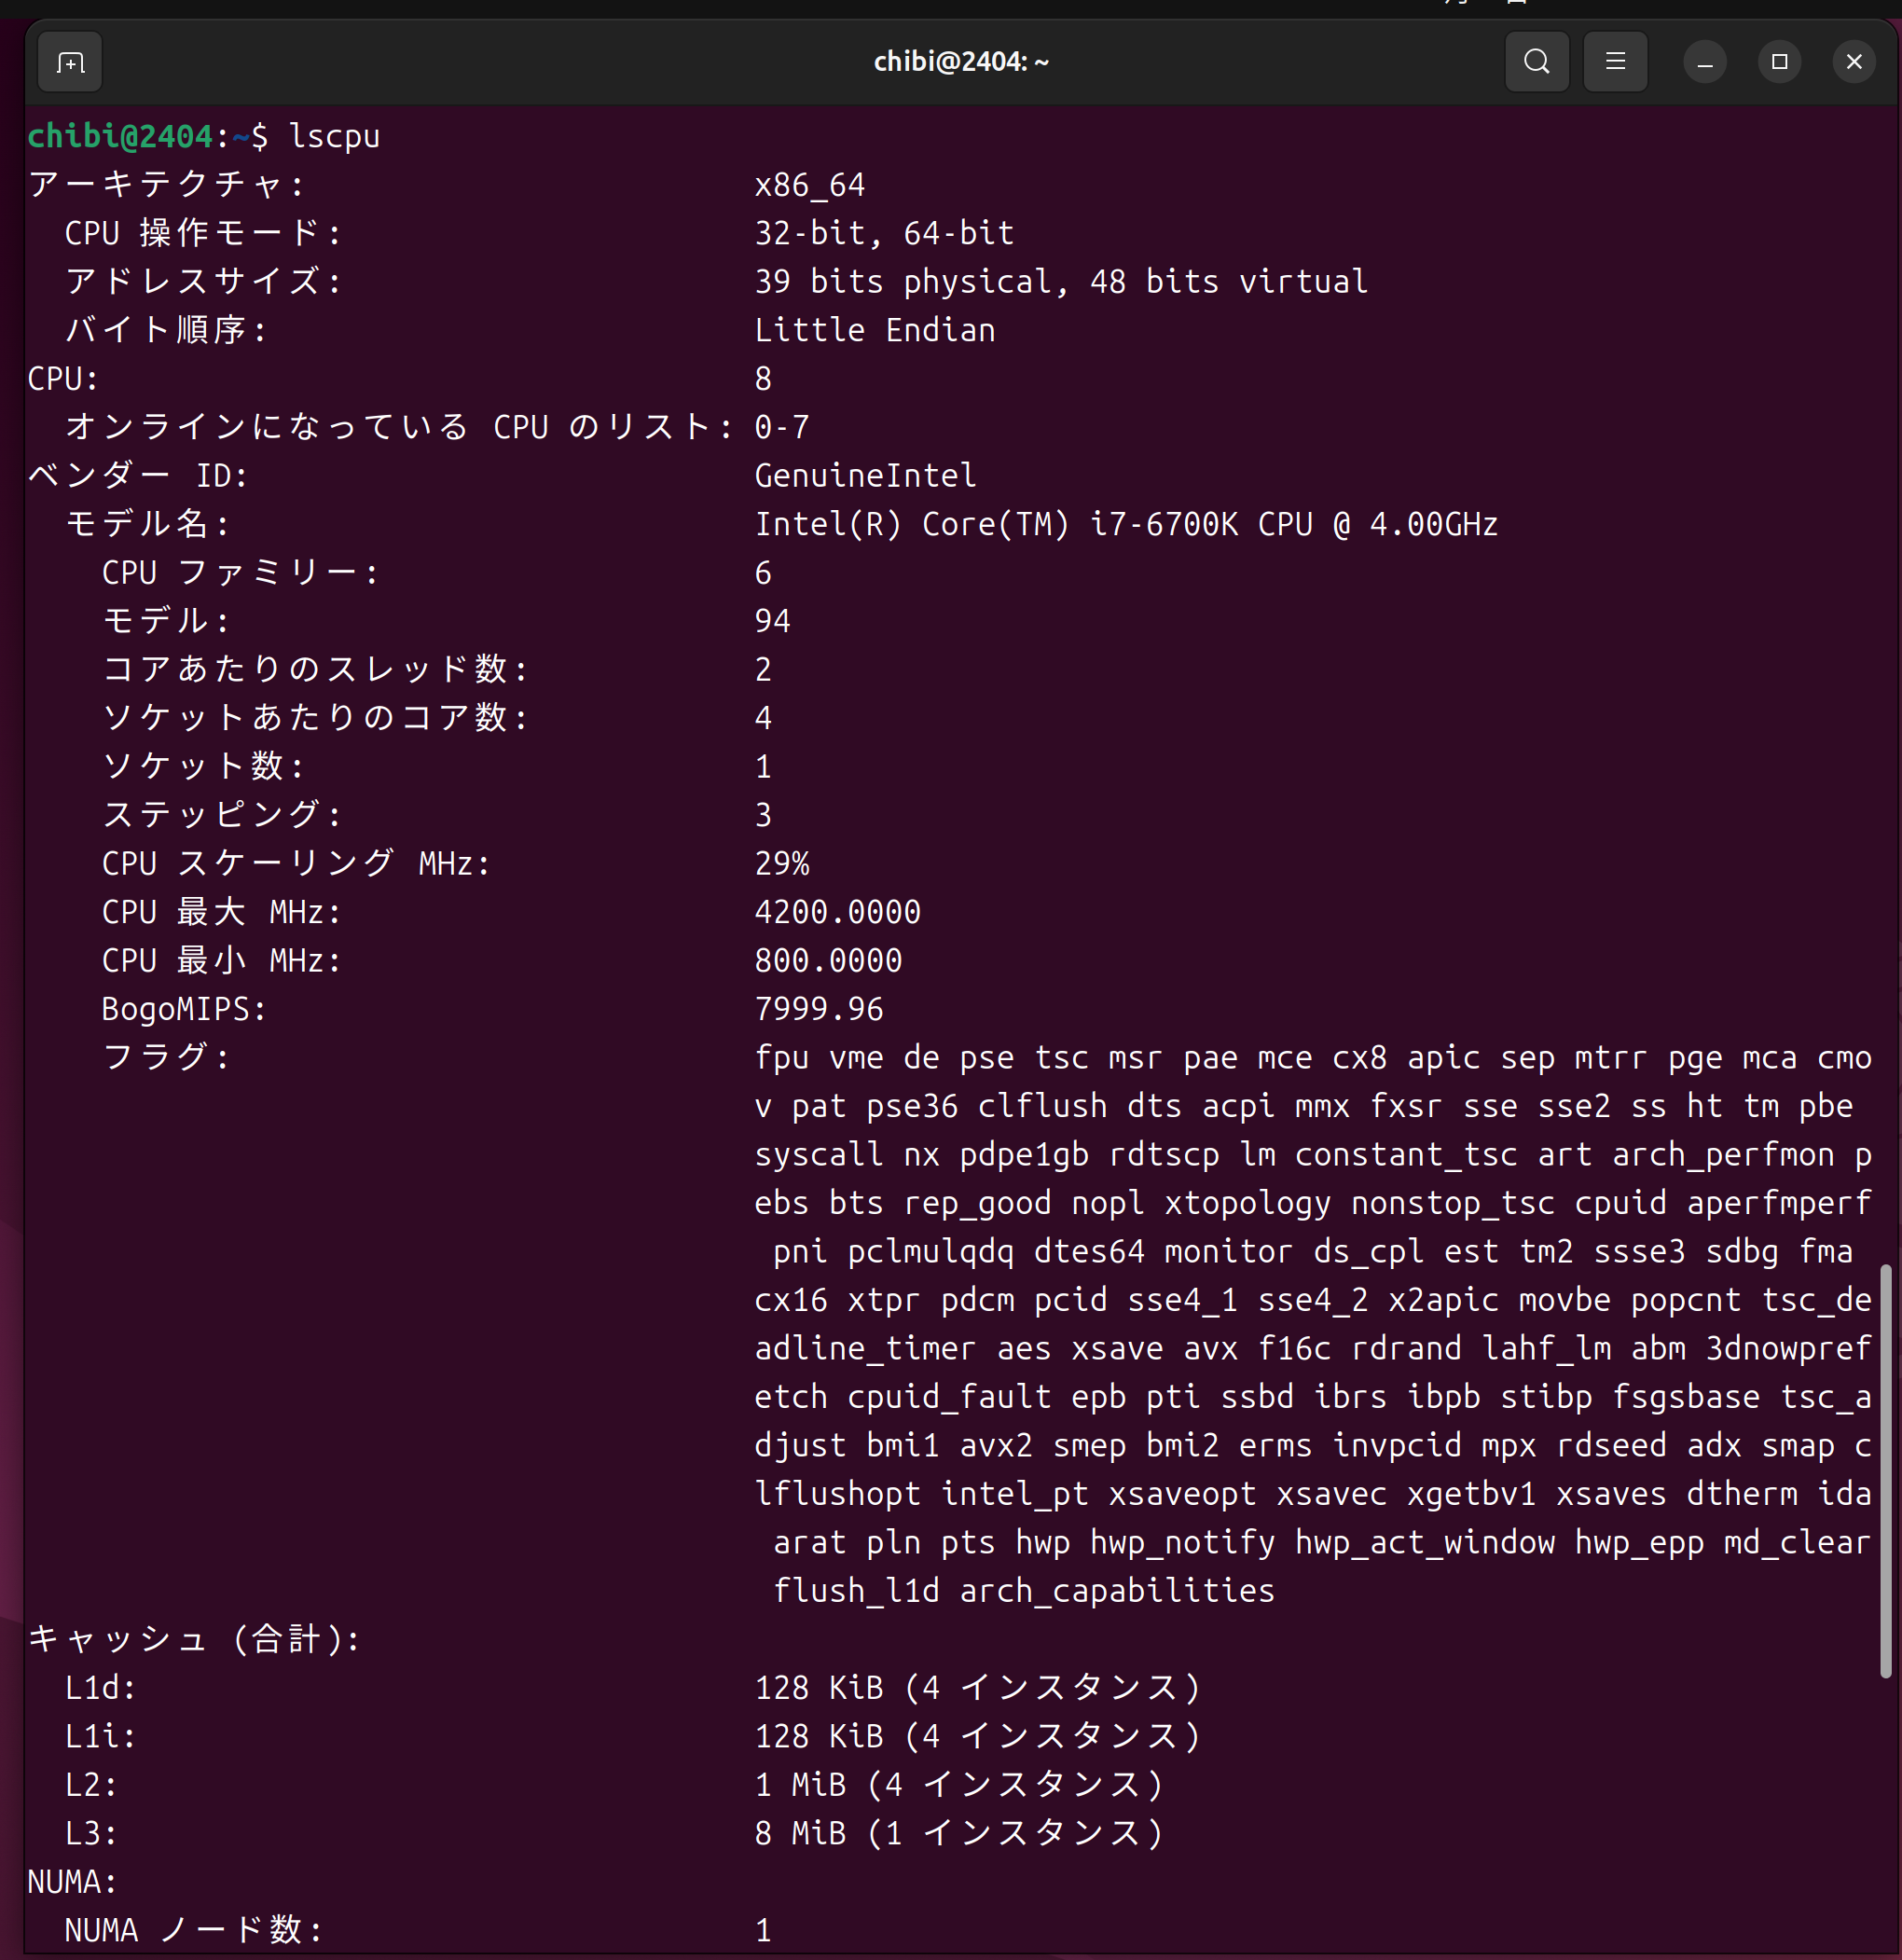This screenshot has width=1902, height=1960.
Task: Click the chibi@2404 window title
Action: [x=960, y=62]
